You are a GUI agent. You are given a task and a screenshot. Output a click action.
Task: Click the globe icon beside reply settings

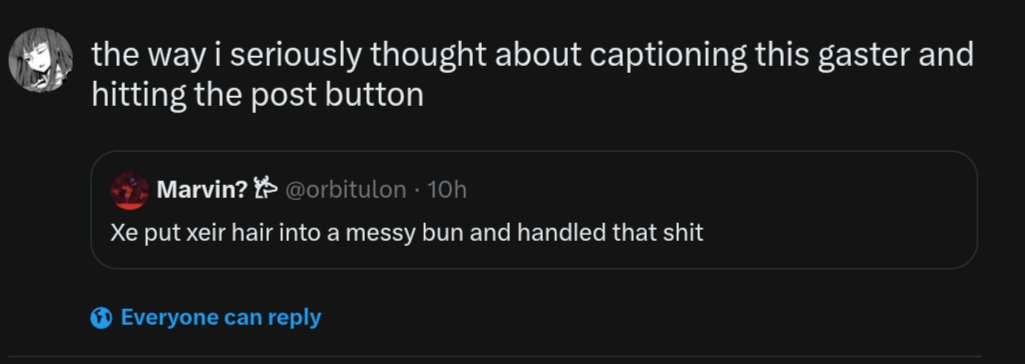click(x=101, y=318)
